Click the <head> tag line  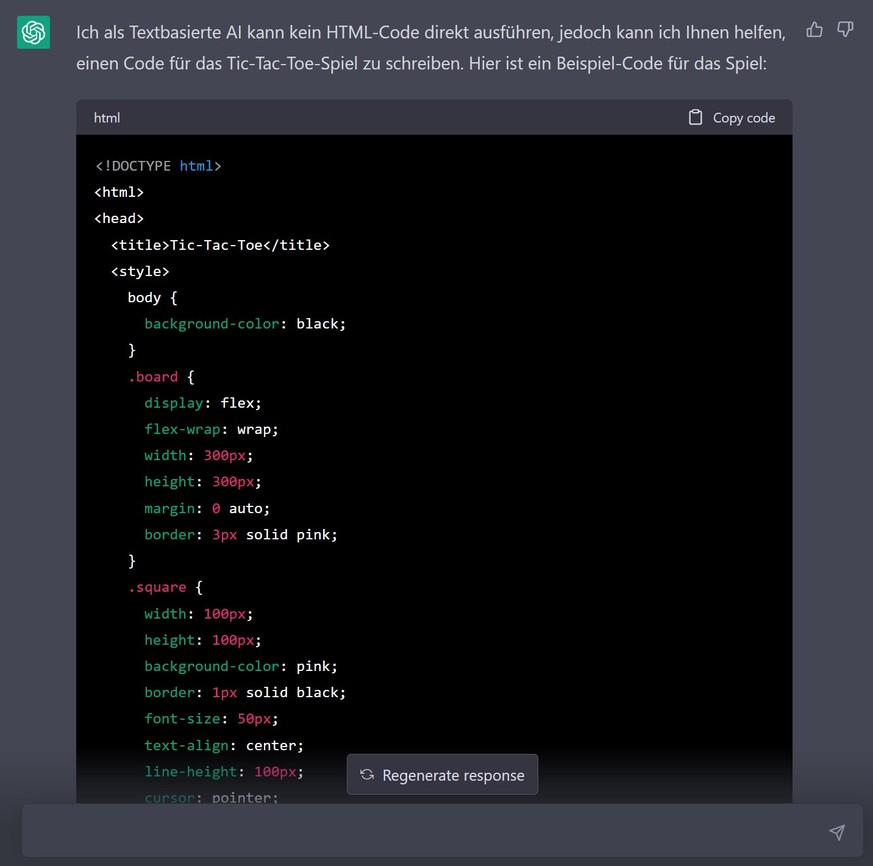tap(119, 218)
